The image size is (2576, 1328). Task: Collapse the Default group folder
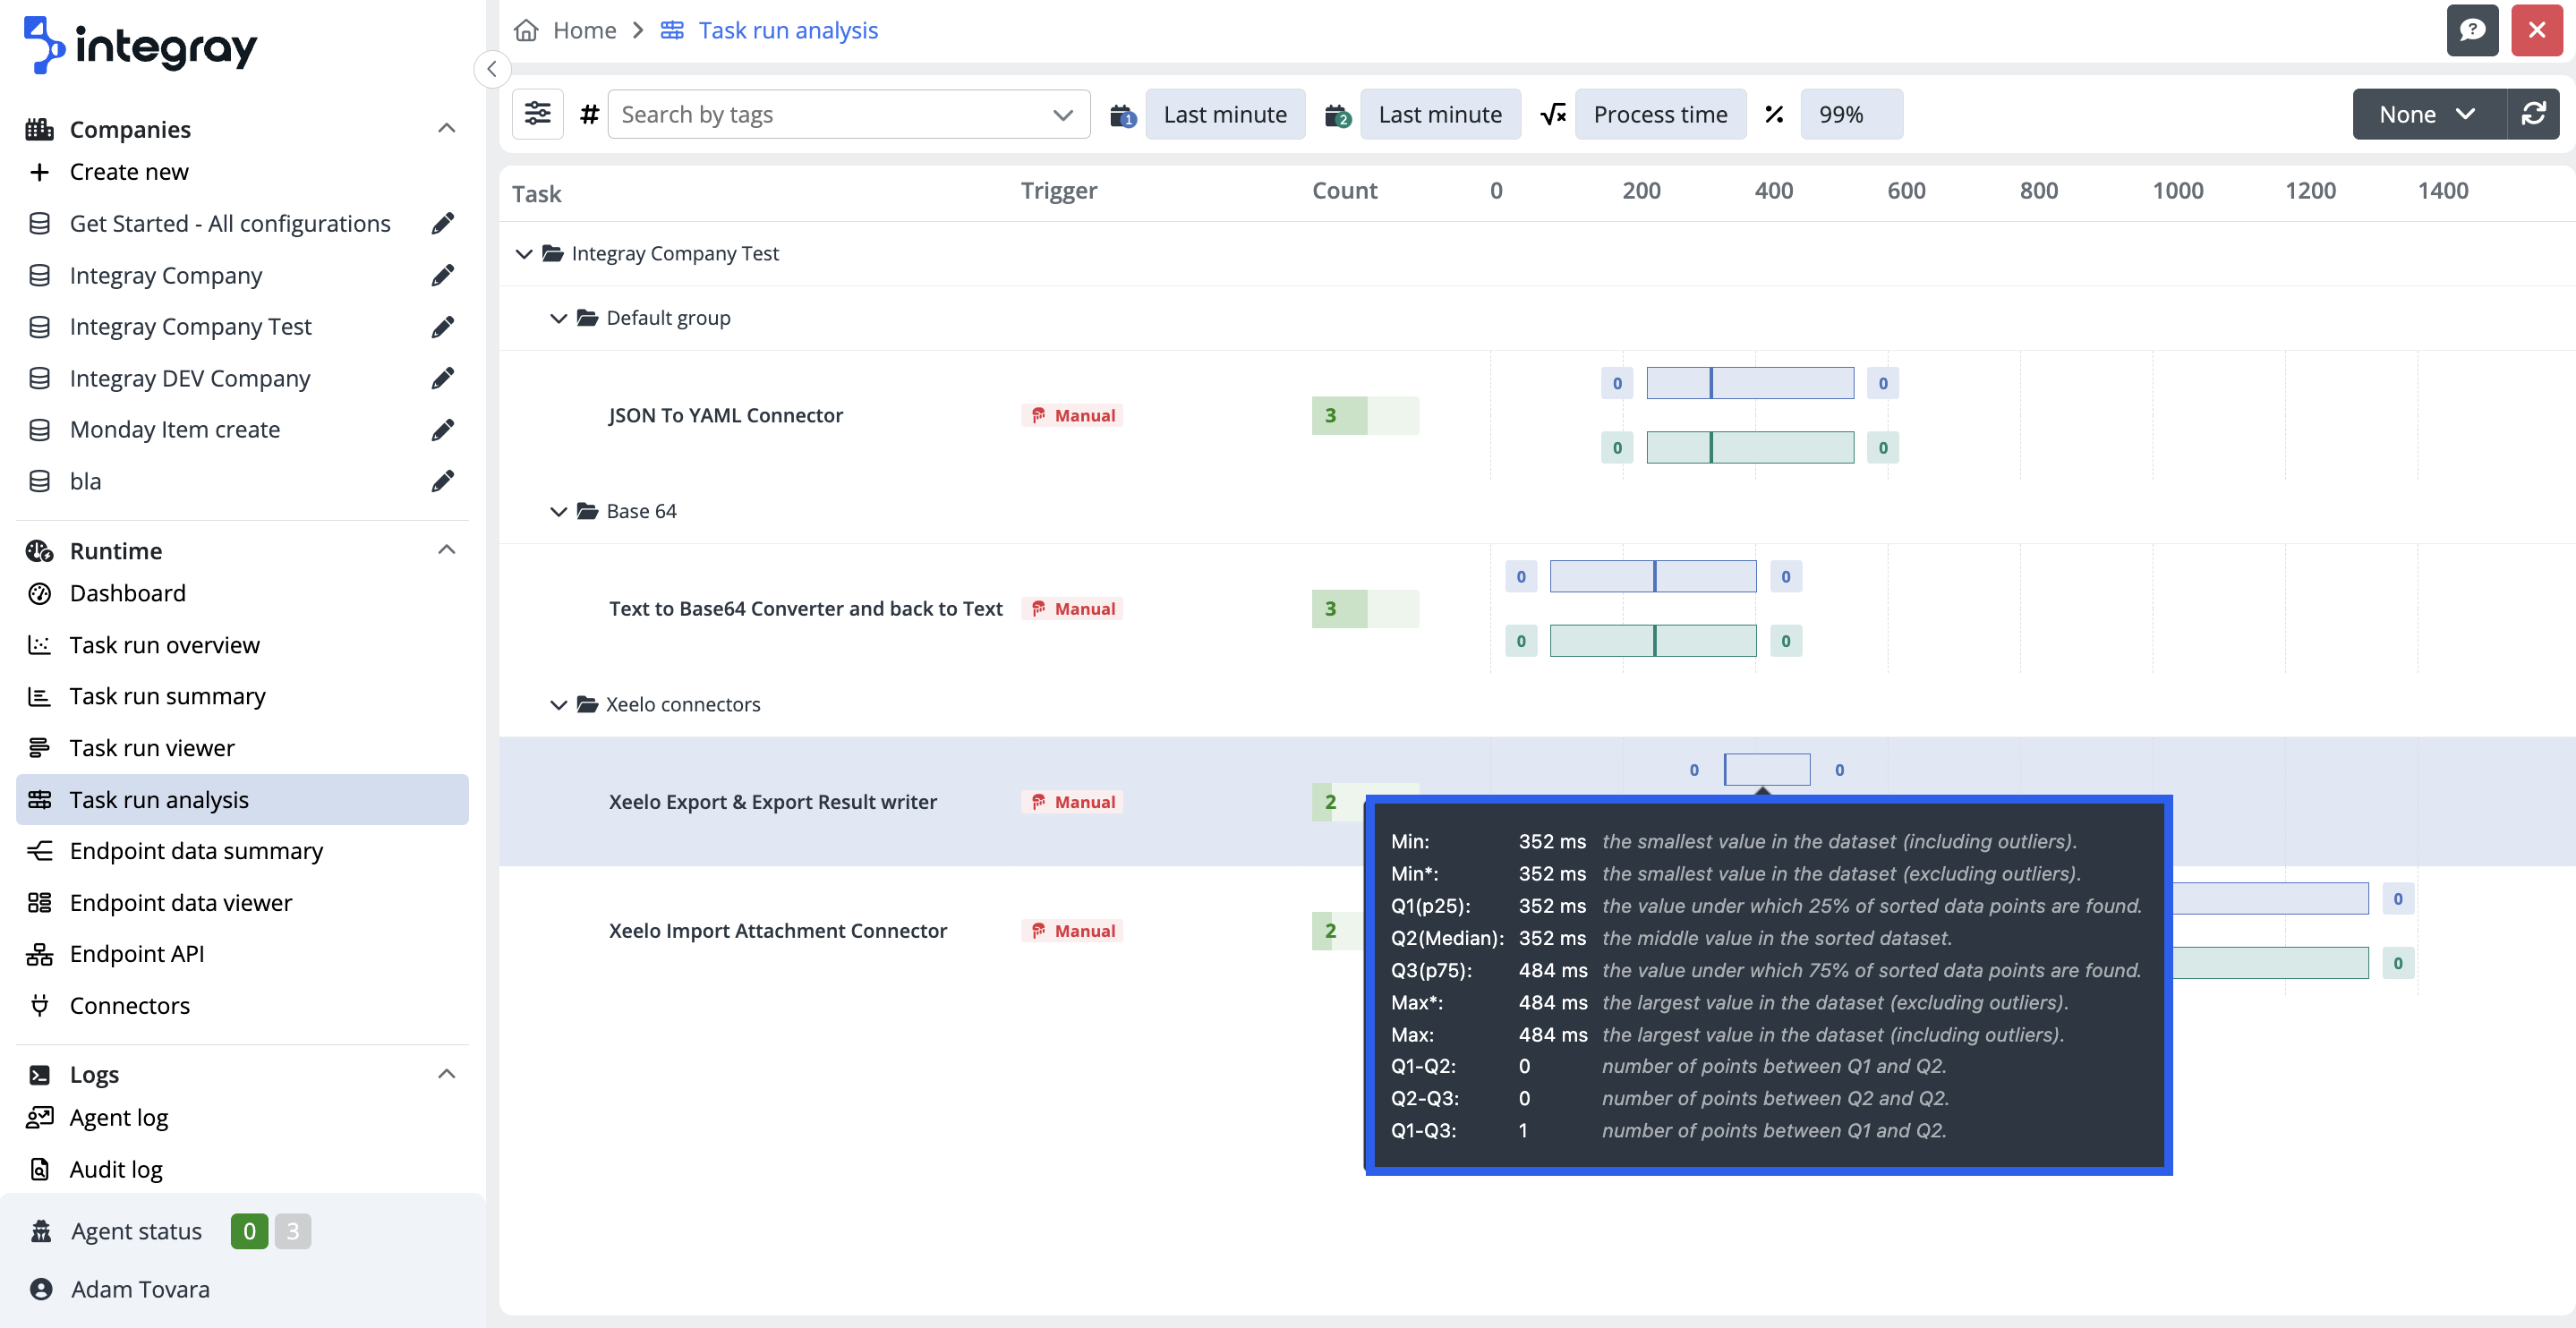tap(558, 318)
